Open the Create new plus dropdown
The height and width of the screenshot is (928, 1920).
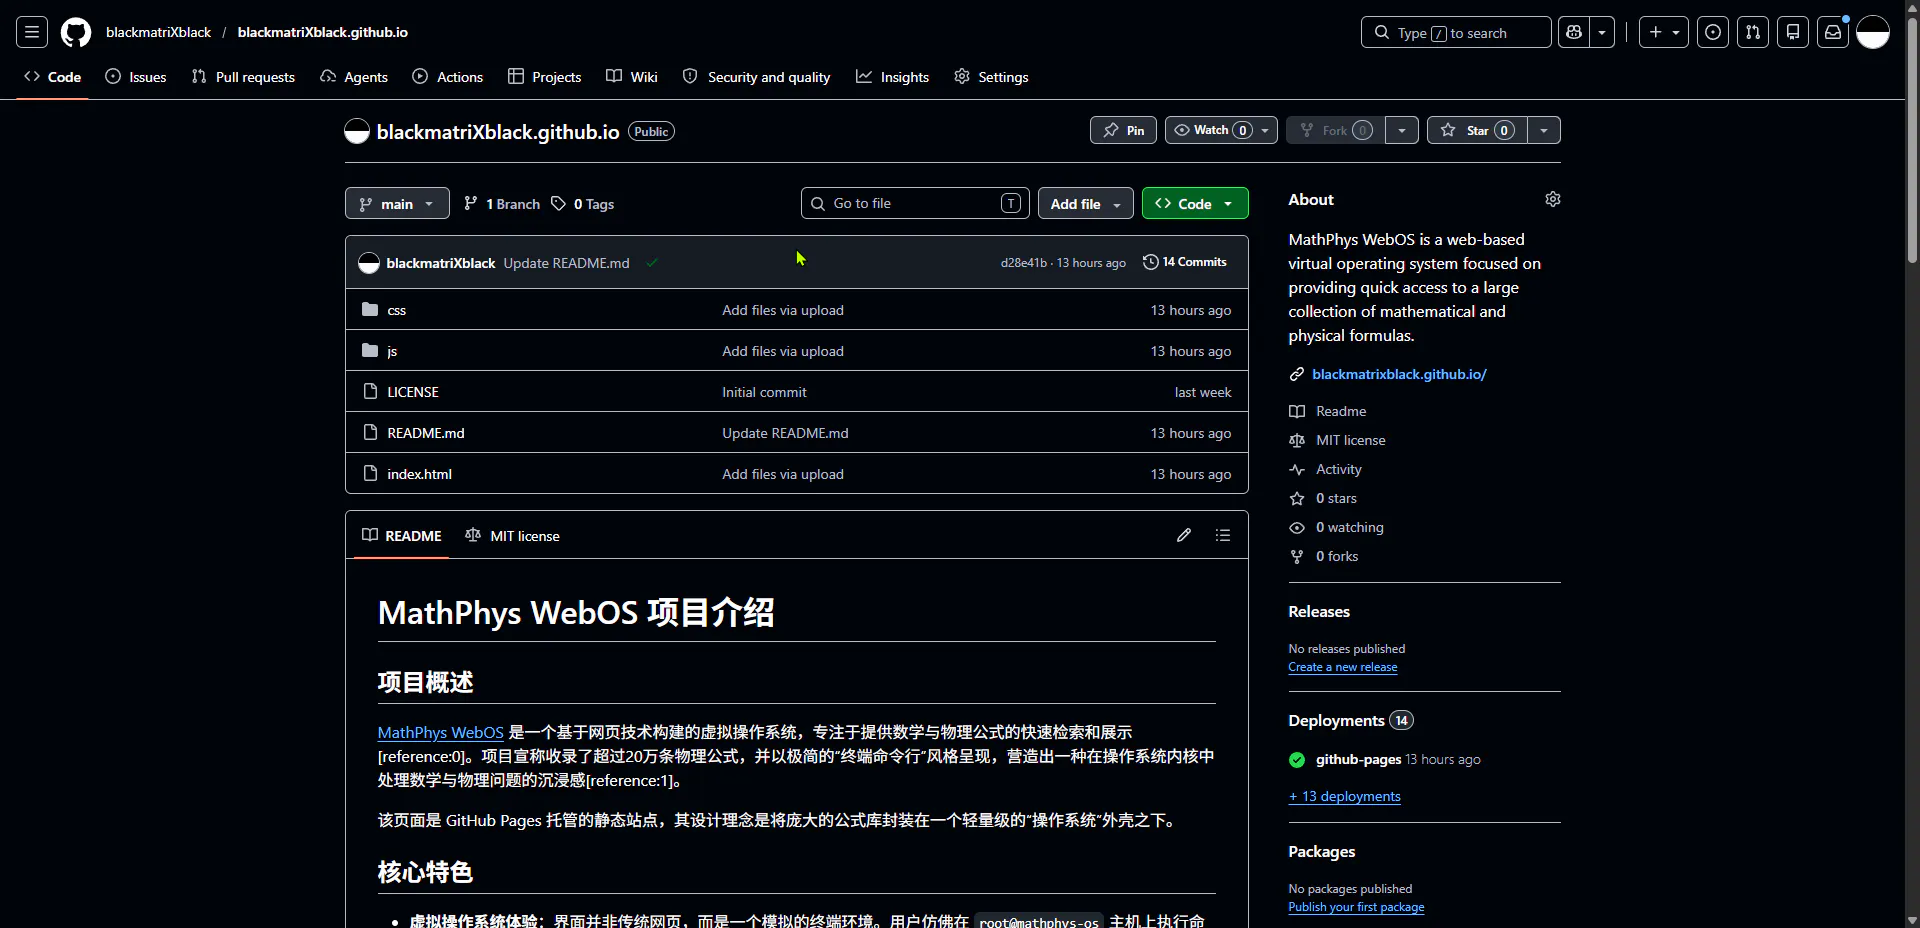pyautogui.click(x=1664, y=32)
